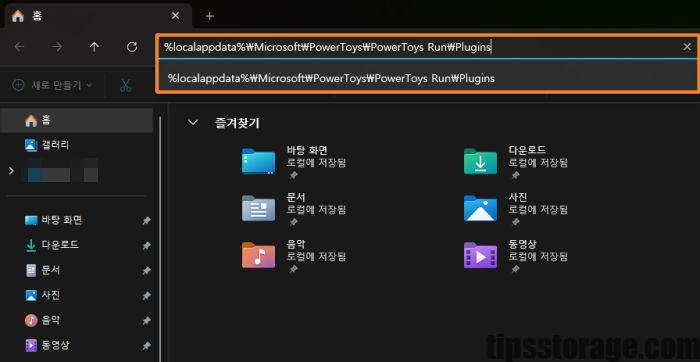Expand the blurred account item in sidebar
The width and height of the screenshot is (700, 362).
click(11, 171)
